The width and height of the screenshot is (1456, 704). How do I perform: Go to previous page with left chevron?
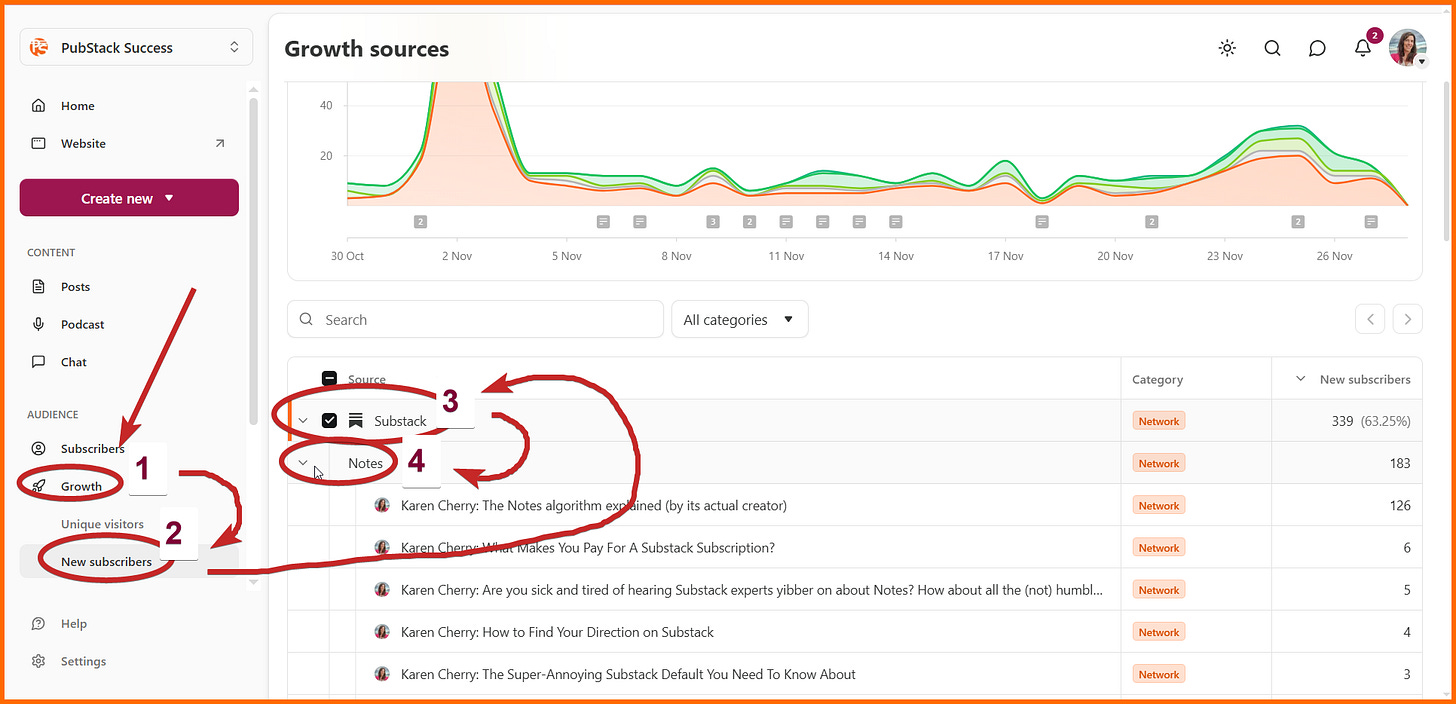tap(1370, 320)
